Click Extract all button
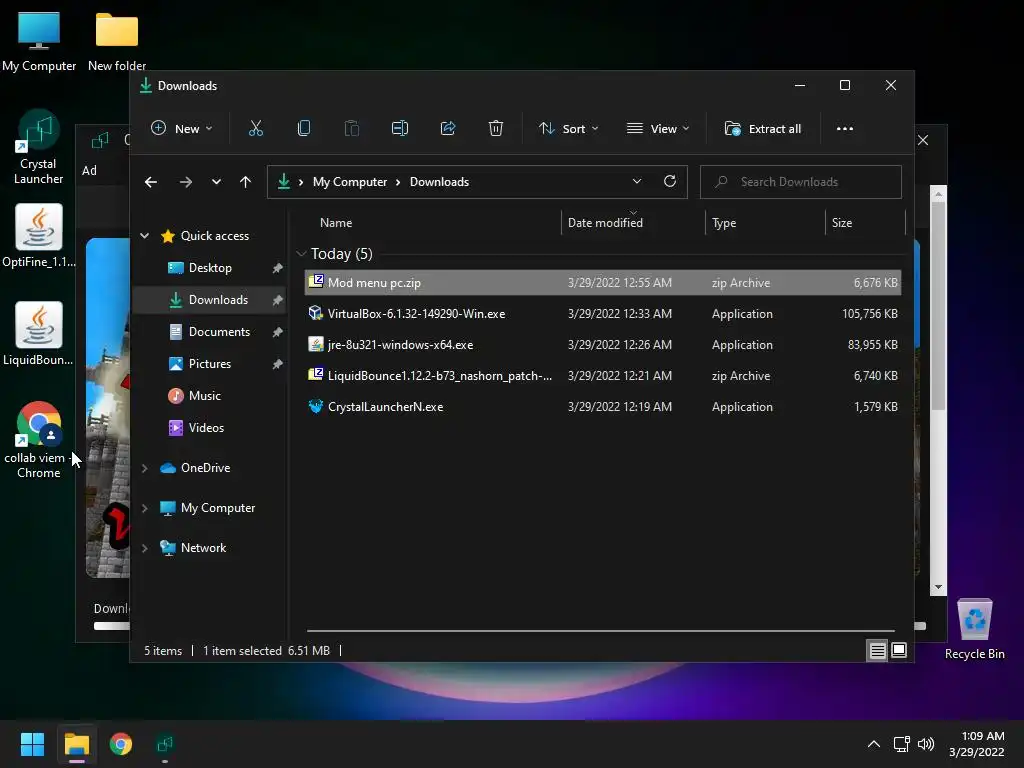This screenshot has height=768, width=1024. tap(763, 129)
